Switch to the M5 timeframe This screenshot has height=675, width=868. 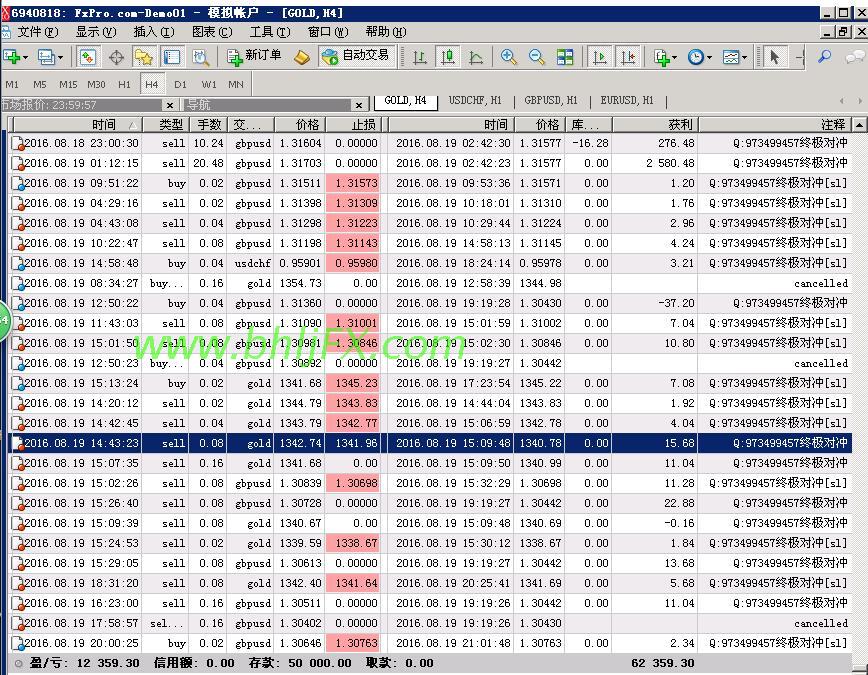point(39,85)
